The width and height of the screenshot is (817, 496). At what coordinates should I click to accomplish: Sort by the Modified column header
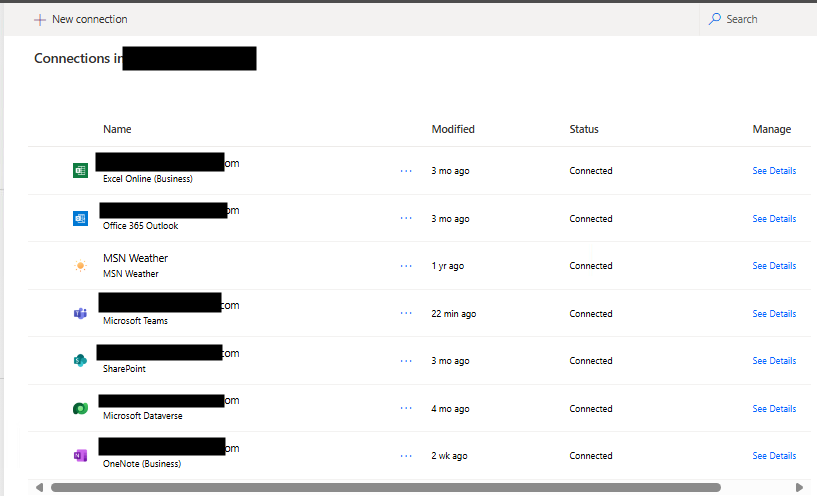453,129
